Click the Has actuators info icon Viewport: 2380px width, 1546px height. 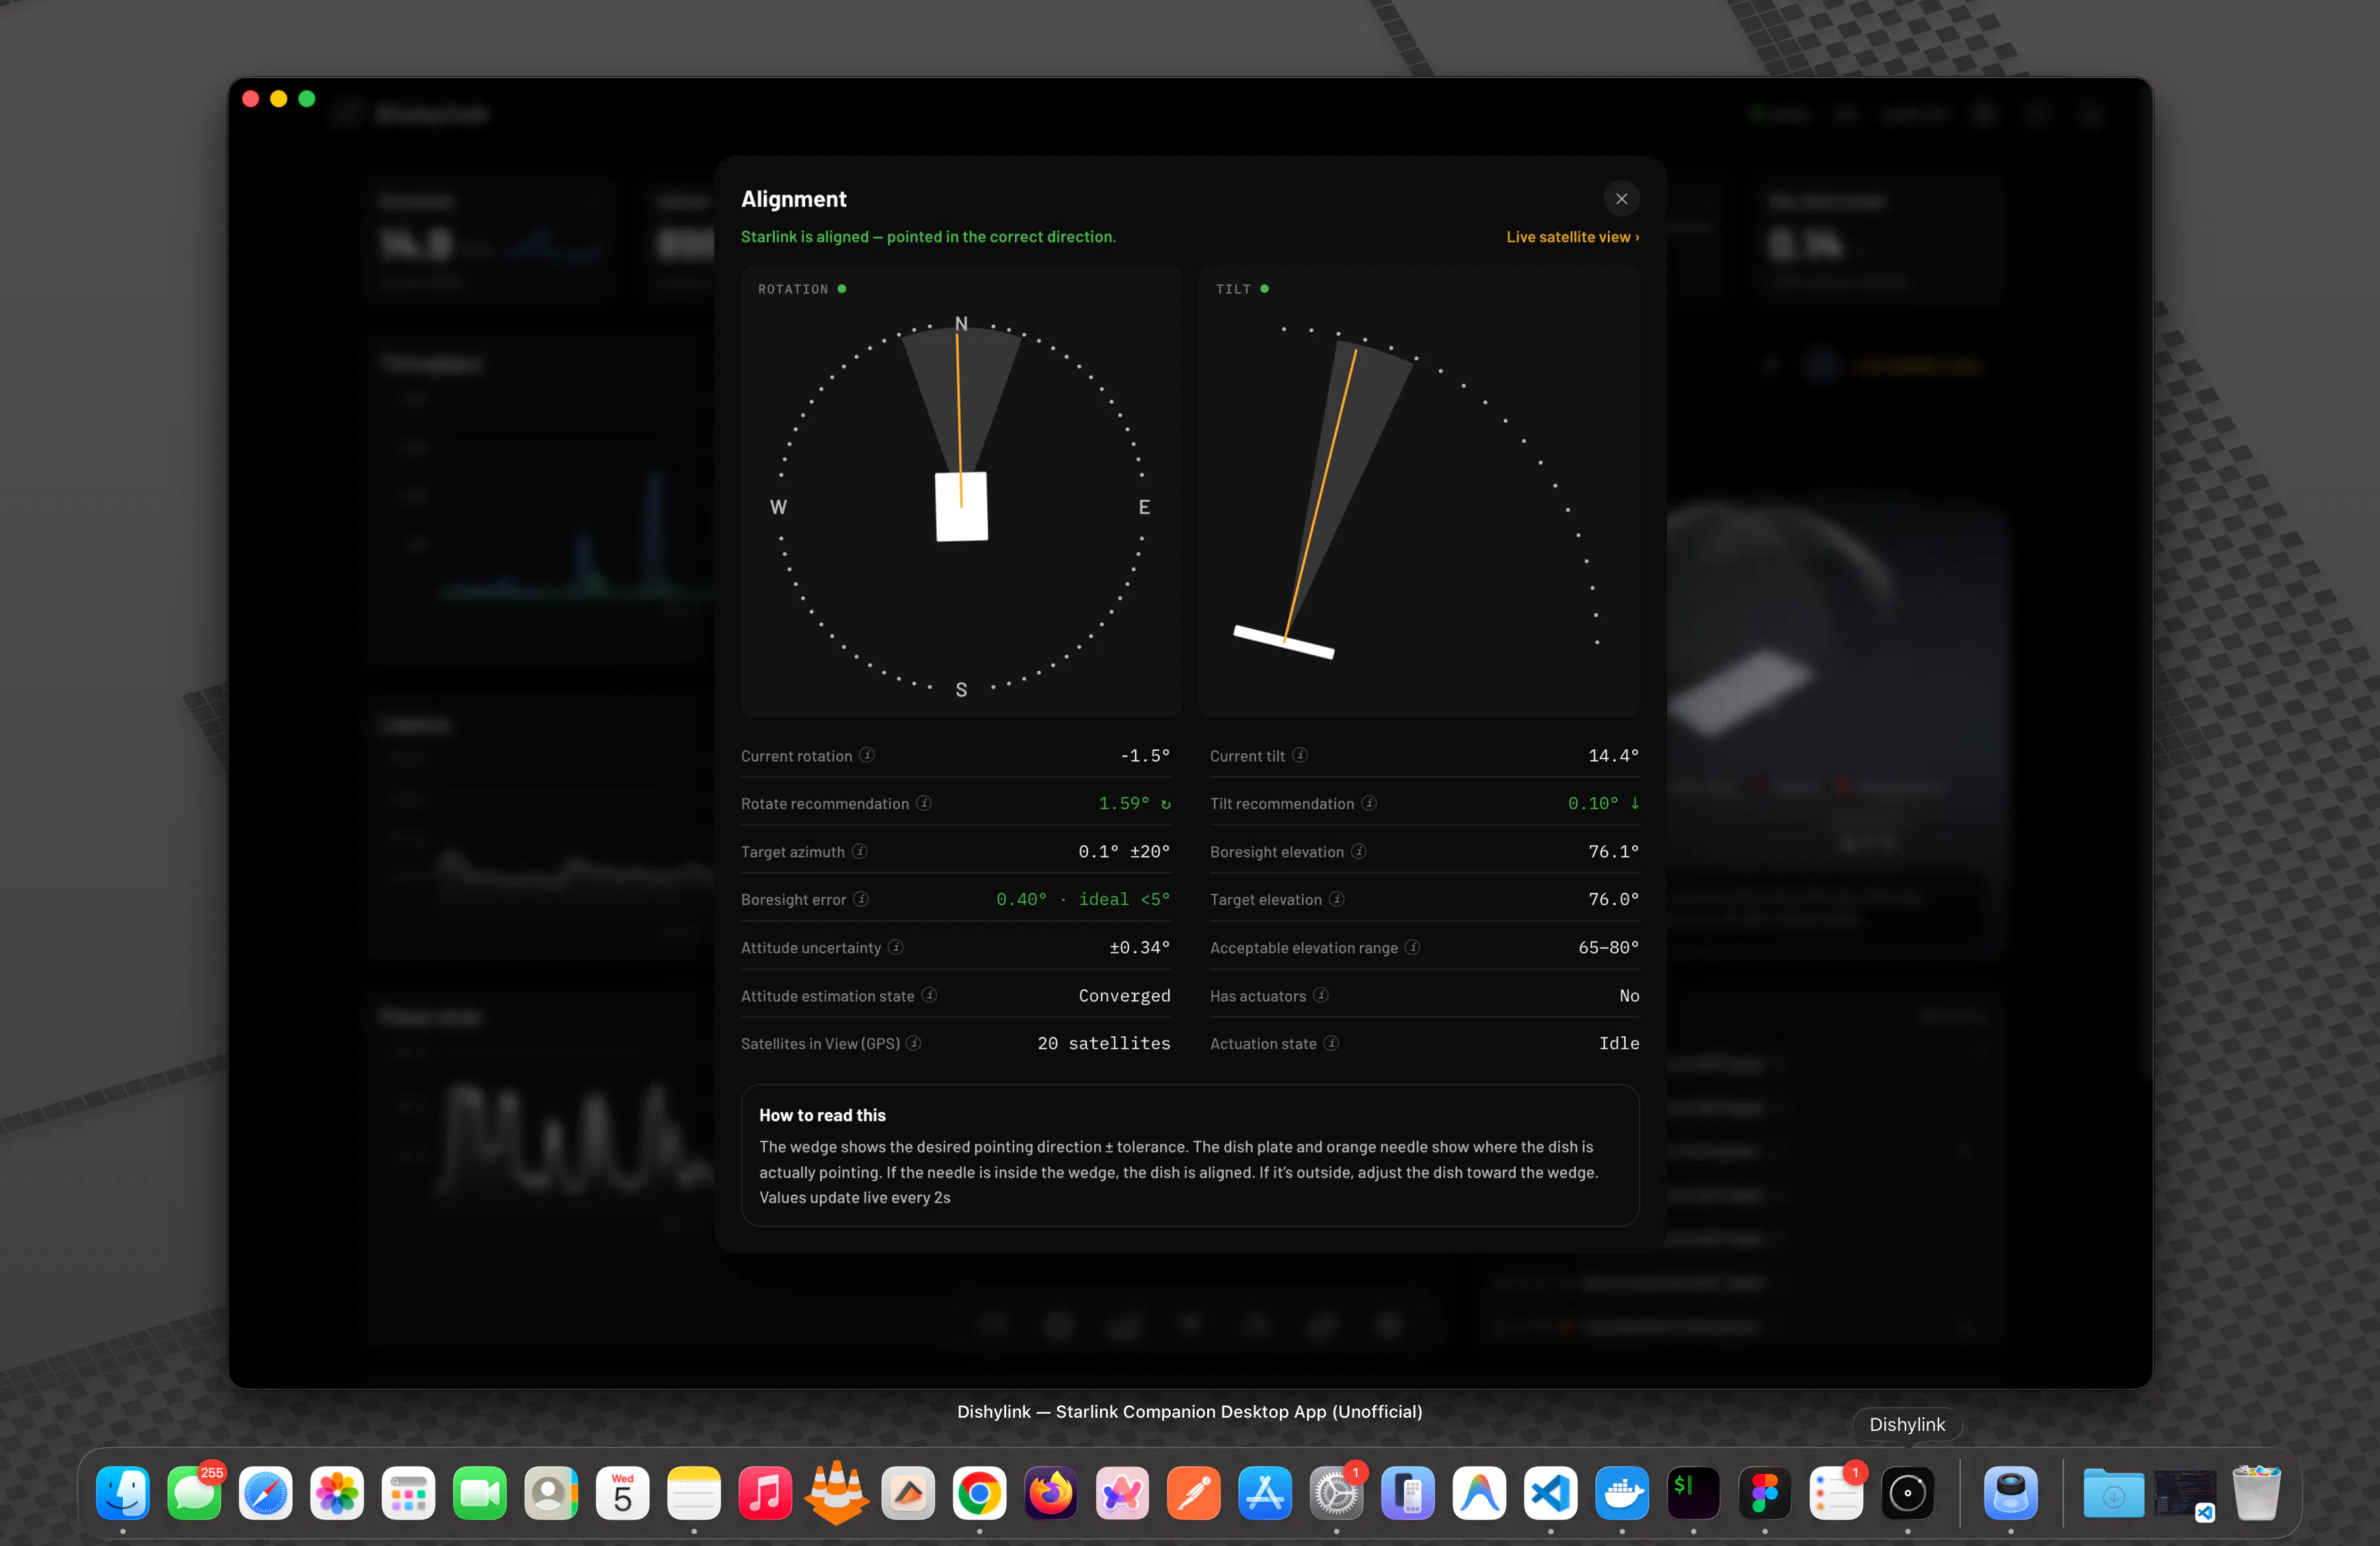(1321, 995)
